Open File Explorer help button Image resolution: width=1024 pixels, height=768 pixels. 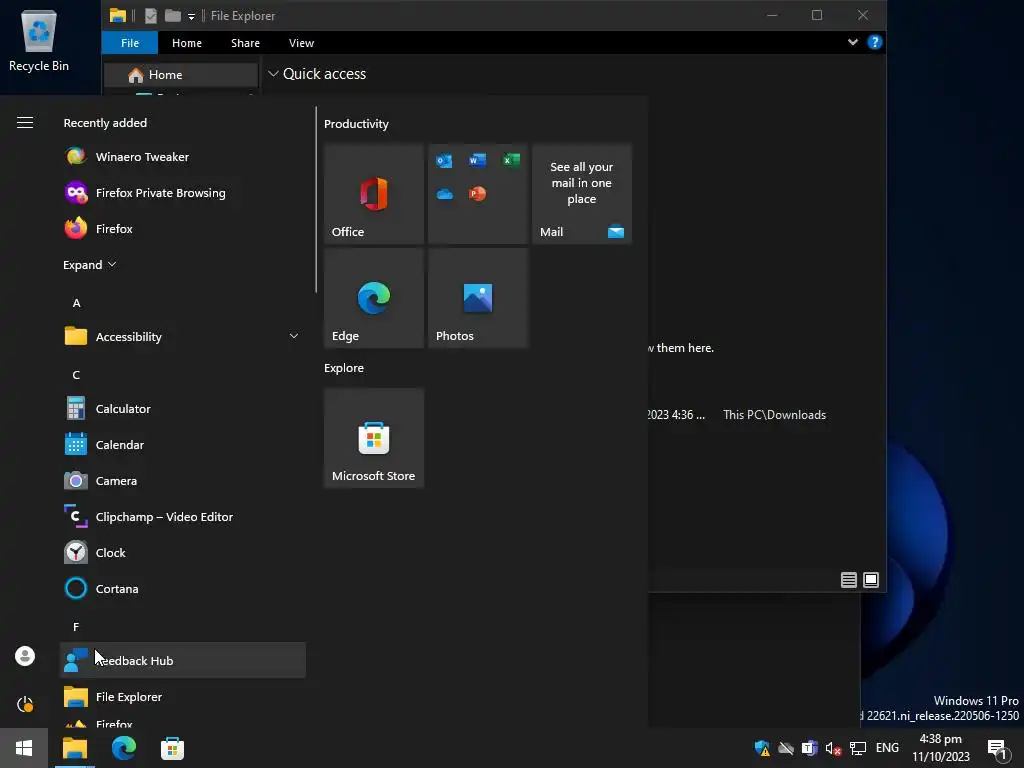coord(874,42)
